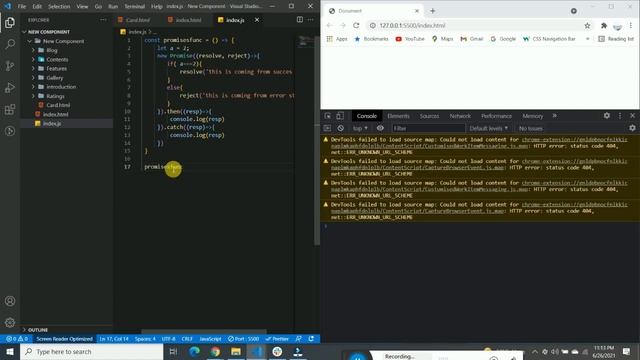Click the YouTube bookmark
Viewport: 640px width, 360px height.
point(410,39)
